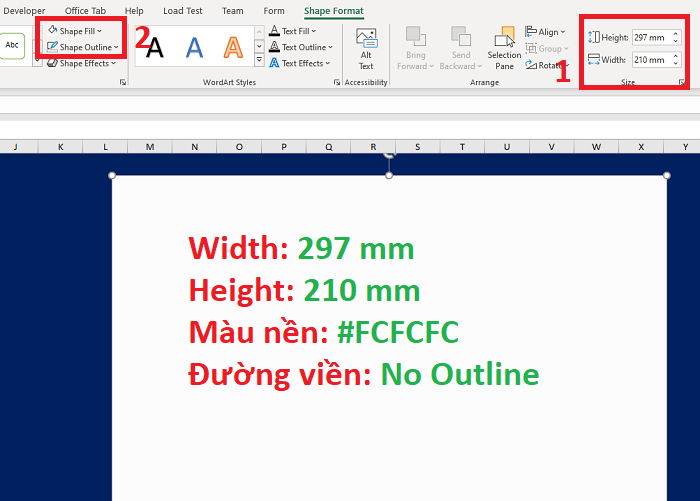The image size is (700, 501).
Task: Click the Height icon in Size group
Action: coord(594,37)
